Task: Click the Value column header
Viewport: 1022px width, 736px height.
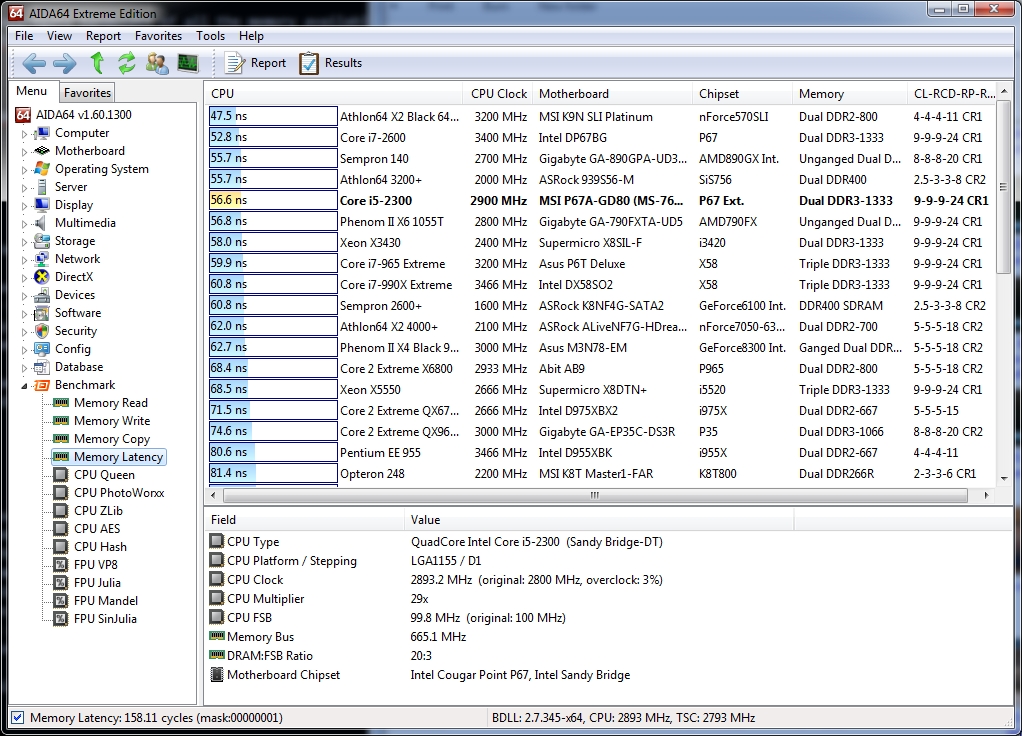Action: coord(599,520)
